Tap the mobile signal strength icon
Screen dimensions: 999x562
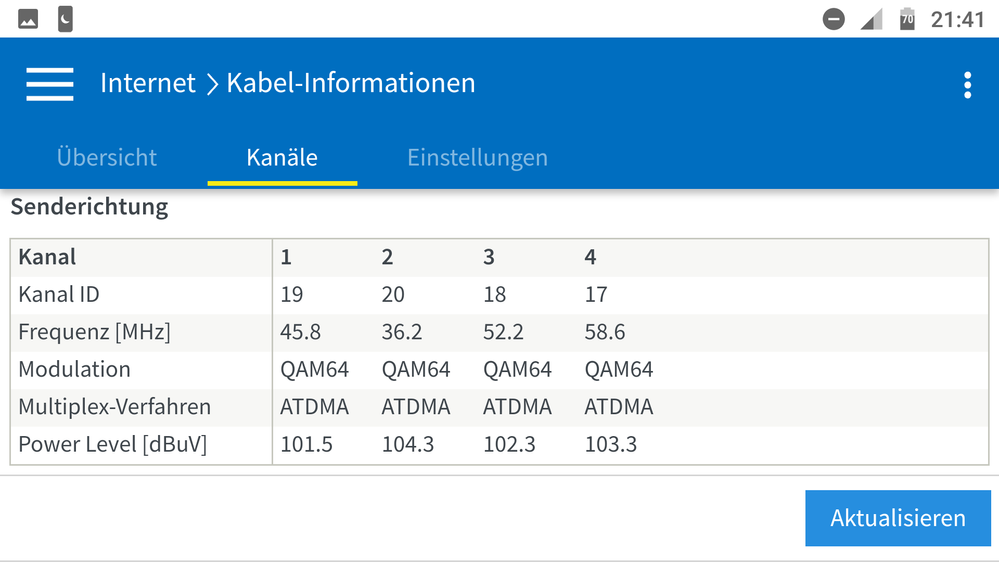coord(872,19)
